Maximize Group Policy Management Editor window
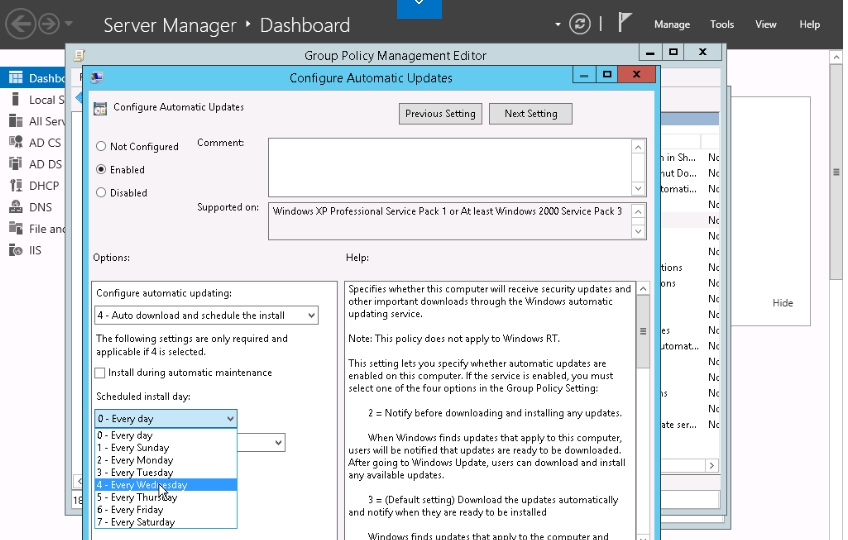The image size is (848, 540). (673, 52)
